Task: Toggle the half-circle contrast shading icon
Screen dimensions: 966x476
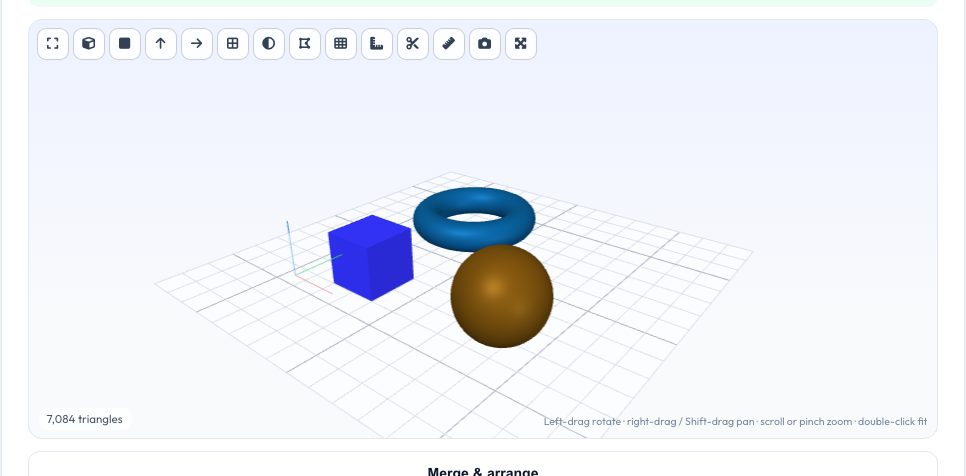Action: point(269,44)
